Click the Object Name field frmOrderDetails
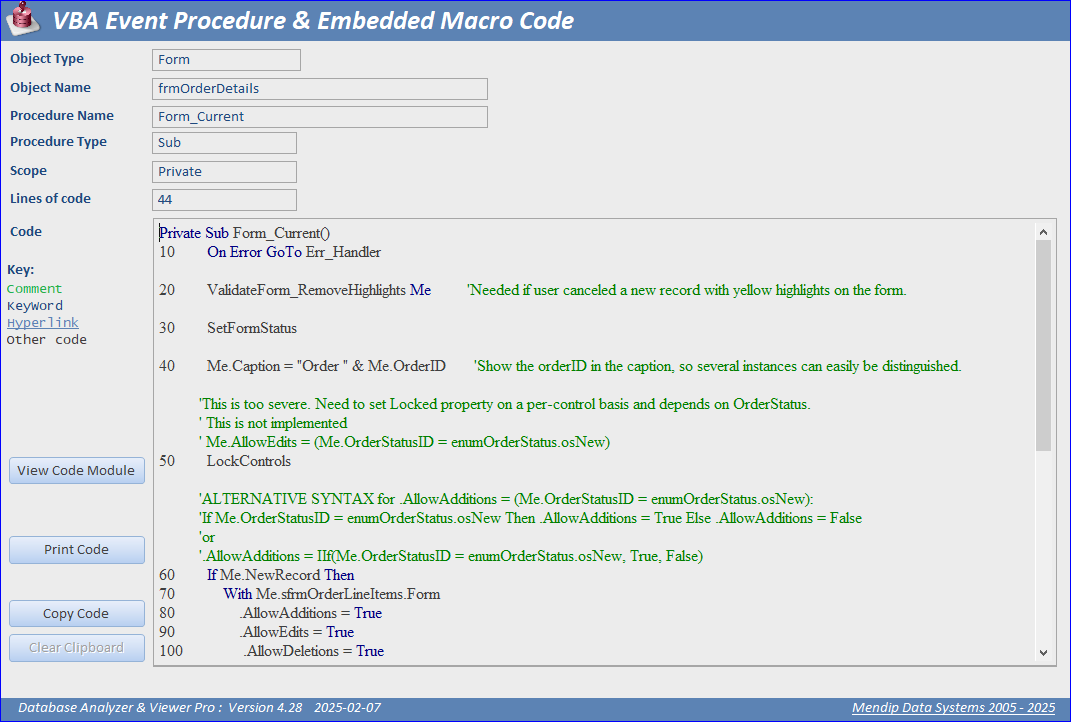 click(x=320, y=89)
